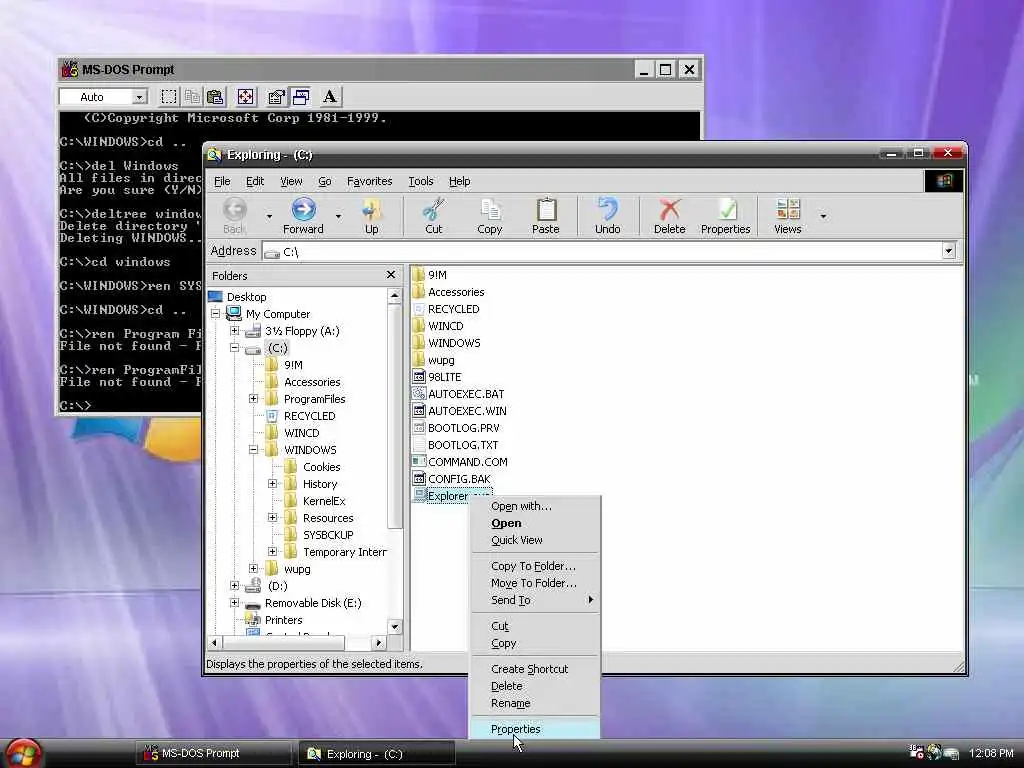Choose Create Shortcut in context menu
The width and height of the screenshot is (1024, 768).
[535, 669]
